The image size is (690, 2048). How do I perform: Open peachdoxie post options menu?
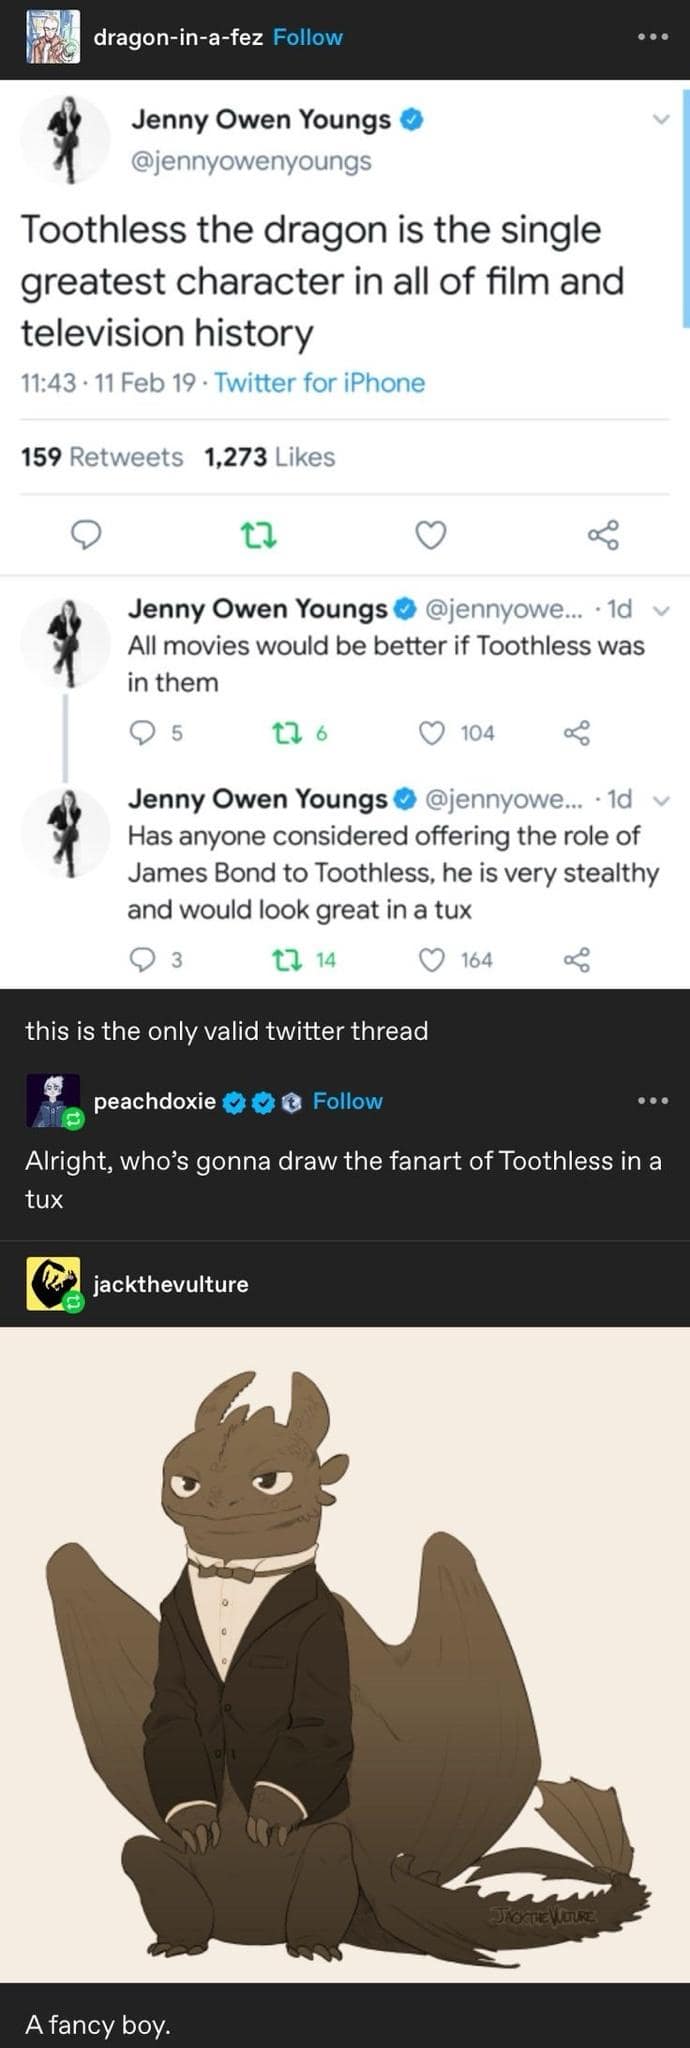click(x=651, y=1101)
